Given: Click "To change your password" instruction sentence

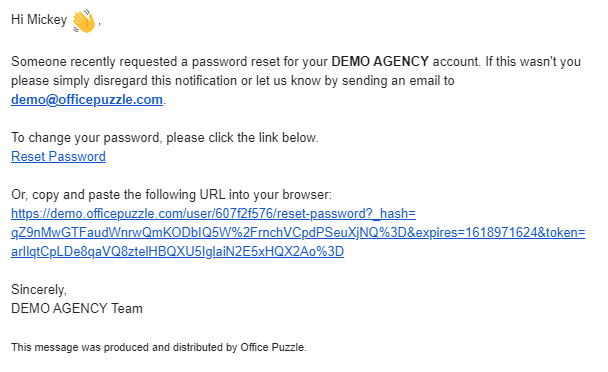Looking at the screenshot, I should pos(164,137).
